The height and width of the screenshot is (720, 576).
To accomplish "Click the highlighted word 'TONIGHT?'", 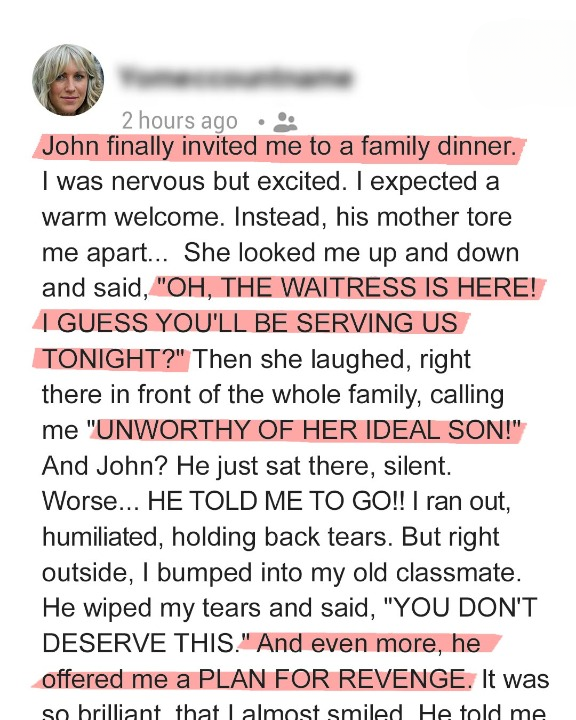I will click(113, 359).
